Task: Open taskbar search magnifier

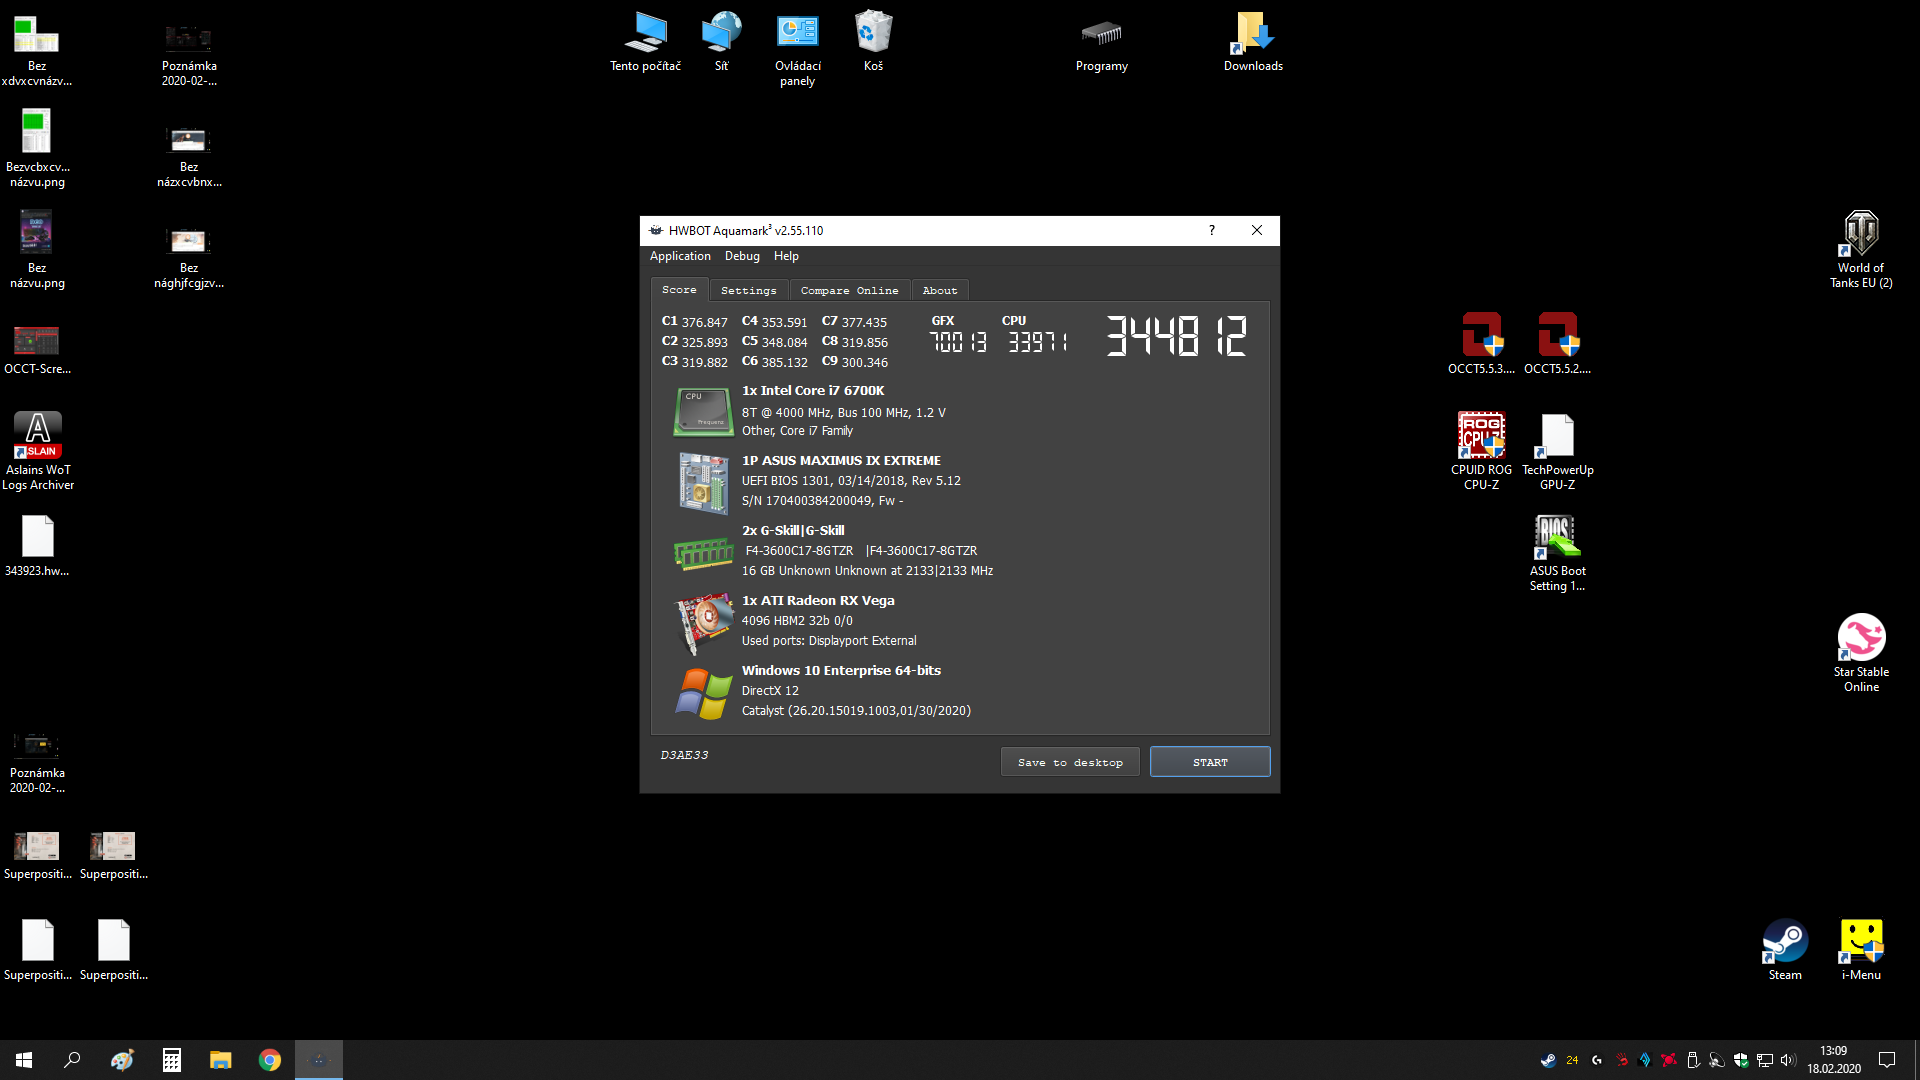Action: tap(72, 1060)
